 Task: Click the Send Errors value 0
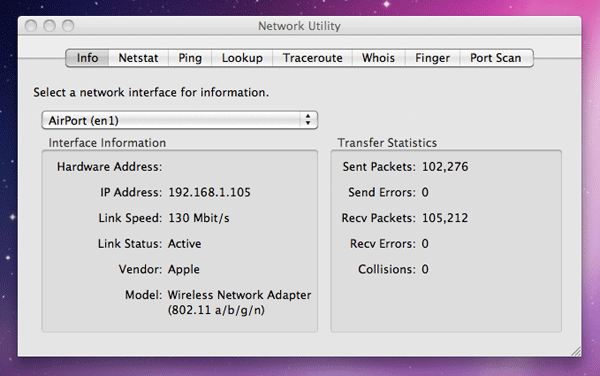point(425,192)
